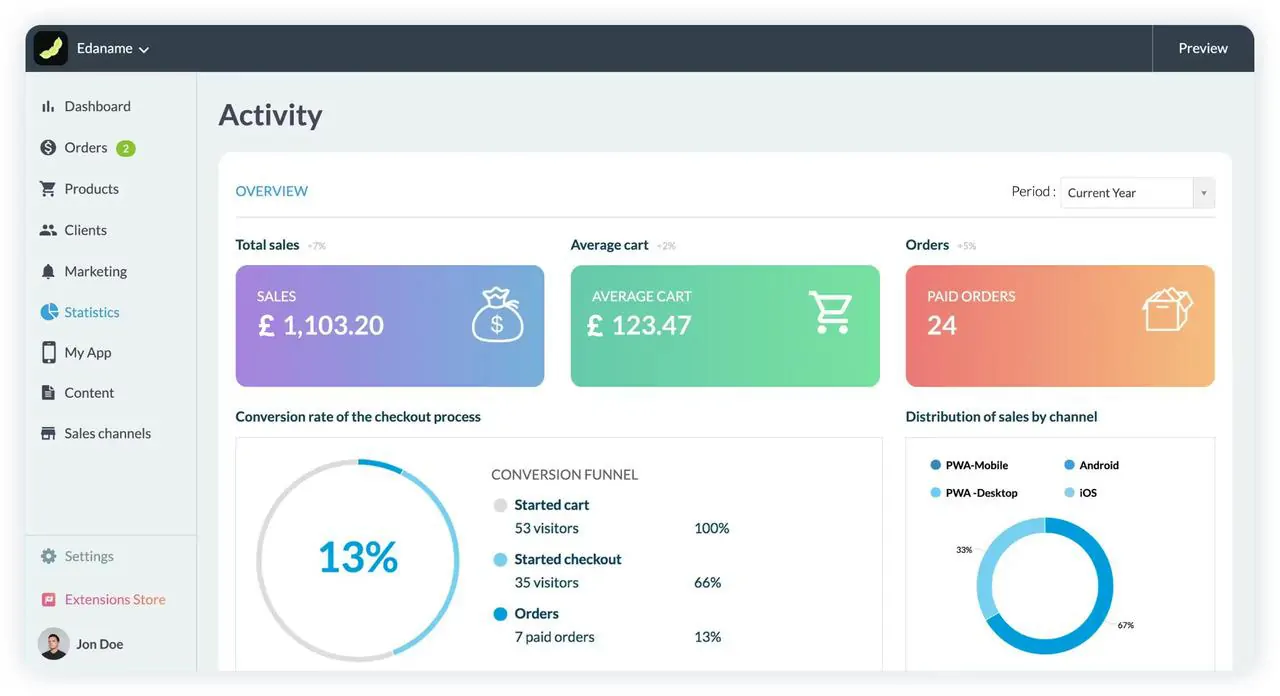The height and width of the screenshot is (696, 1280).
Task: Select the Clients people icon
Action: pyautogui.click(x=48, y=230)
